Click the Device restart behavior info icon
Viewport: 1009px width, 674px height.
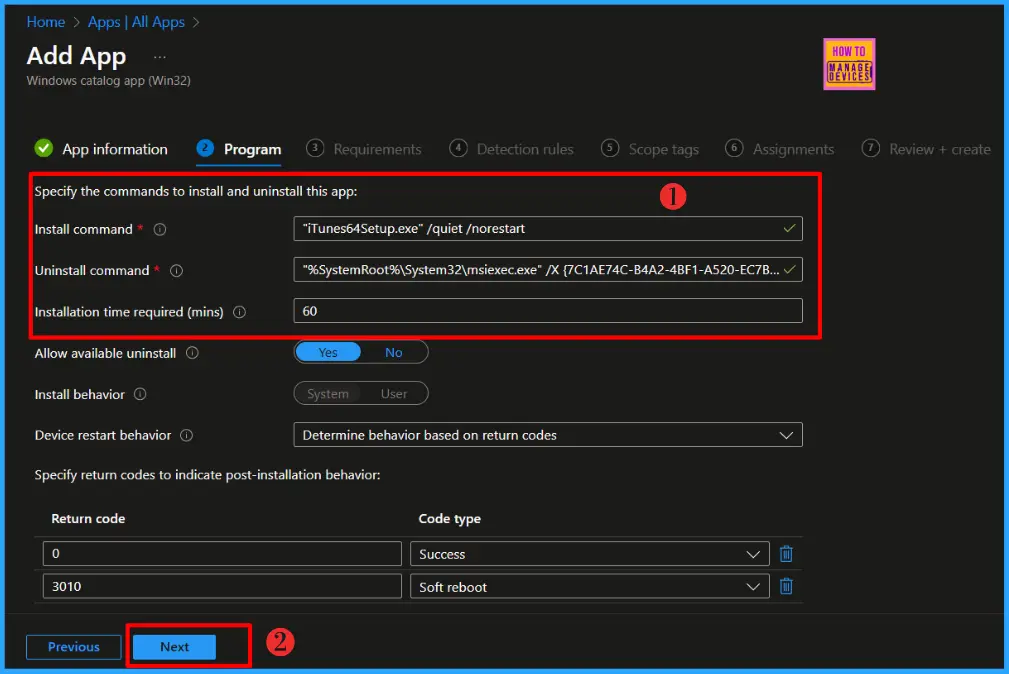(187, 435)
